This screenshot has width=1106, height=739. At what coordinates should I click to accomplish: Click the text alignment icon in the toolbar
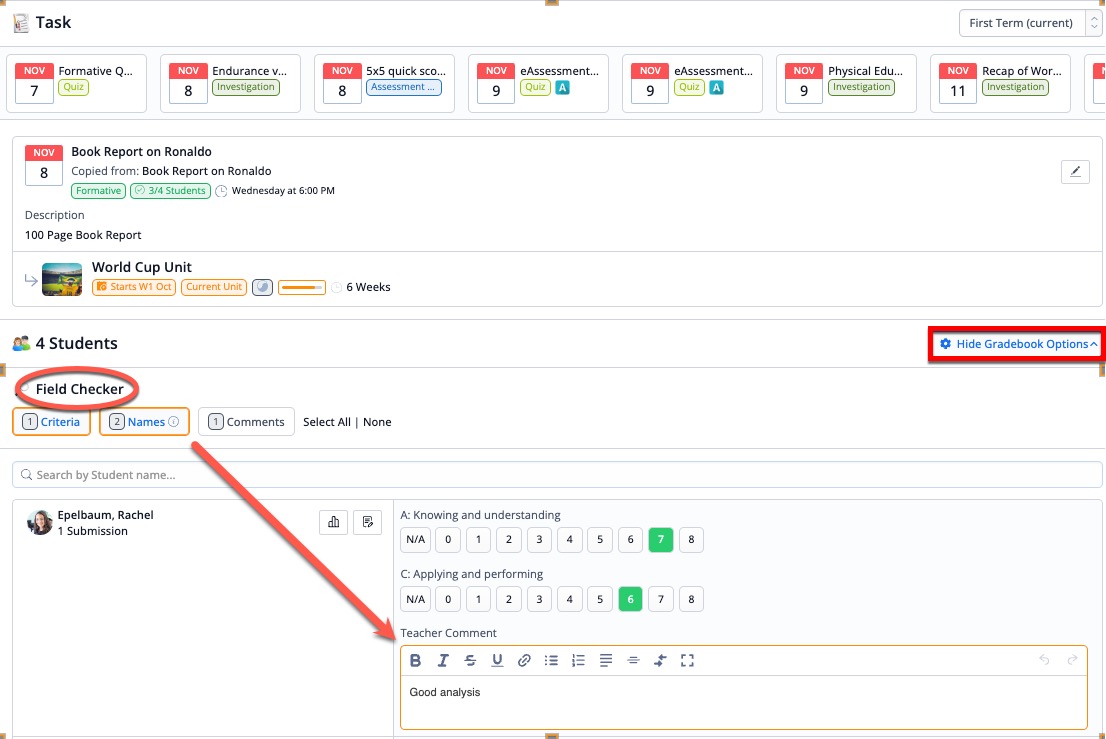606,660
